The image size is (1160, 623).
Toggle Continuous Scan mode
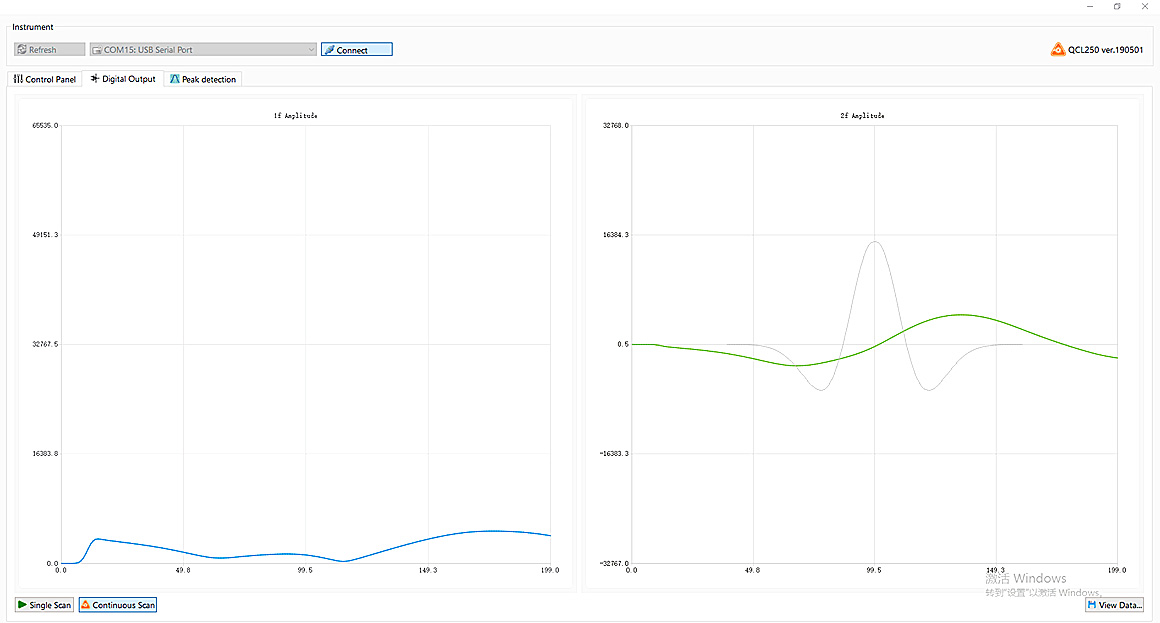pyautogui.click(x=118, y=605)
